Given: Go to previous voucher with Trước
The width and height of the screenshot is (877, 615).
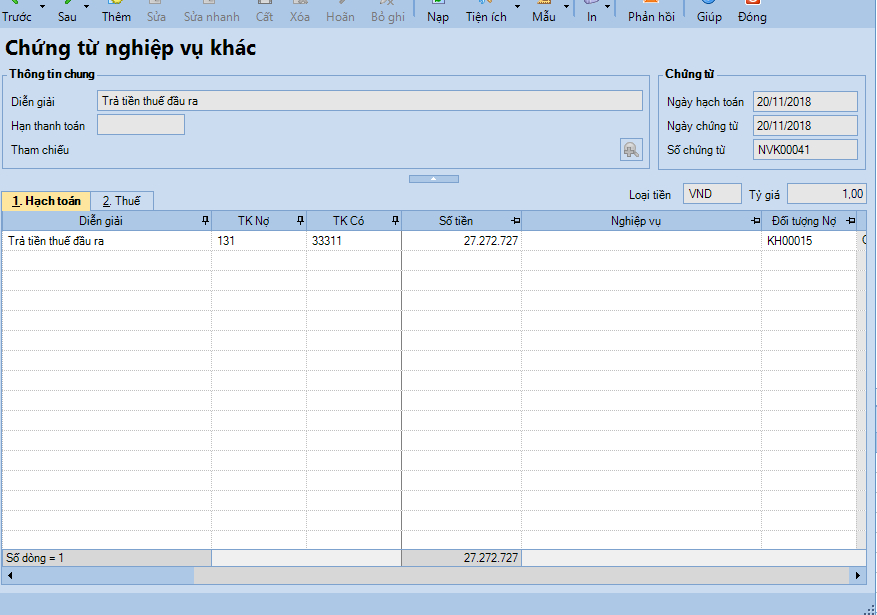Looking at the screenshot, I should coord(17,12).
